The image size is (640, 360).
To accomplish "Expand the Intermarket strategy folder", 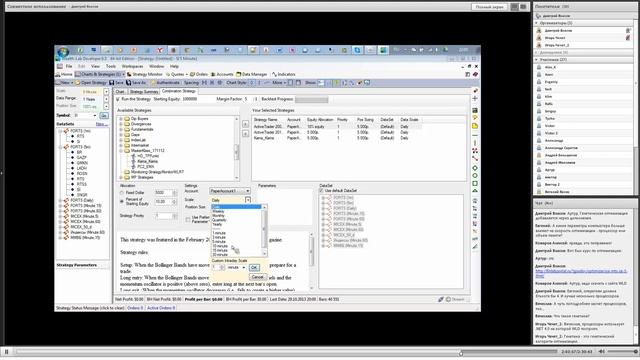I will [x=121, y=145].
